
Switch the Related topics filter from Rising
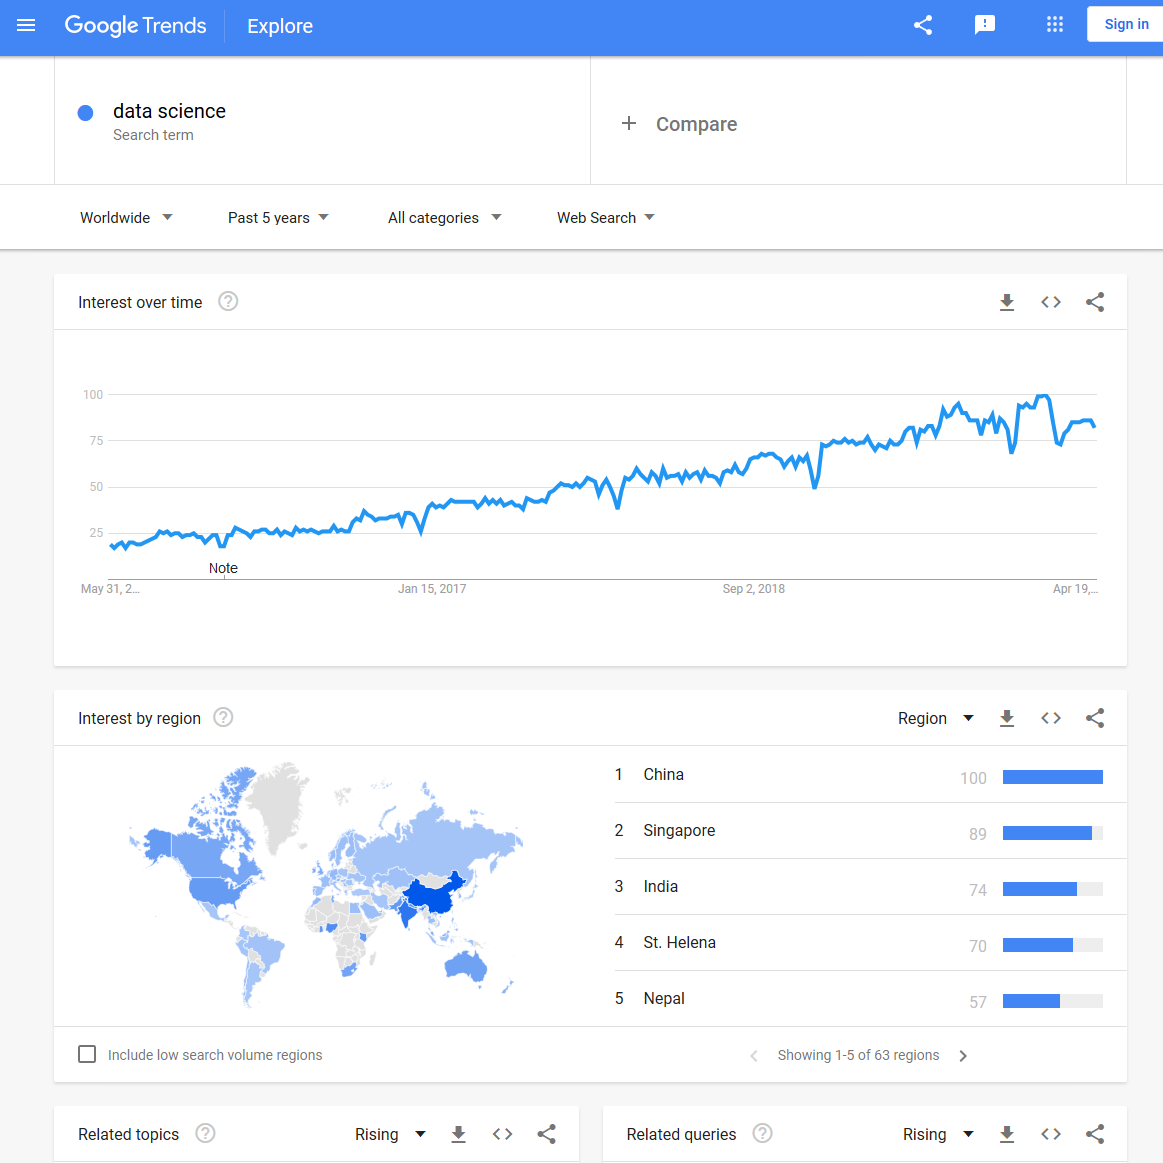pyautogui.click(x=390, y=1134)
